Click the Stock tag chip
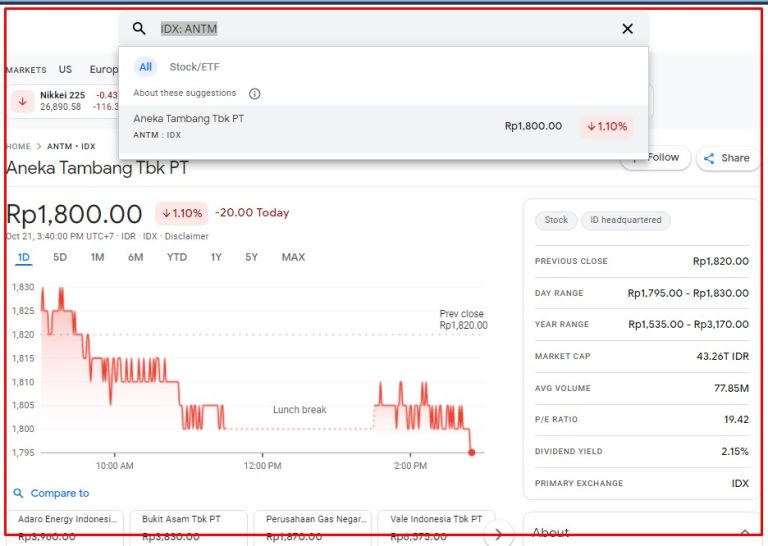 click(556, 220)
